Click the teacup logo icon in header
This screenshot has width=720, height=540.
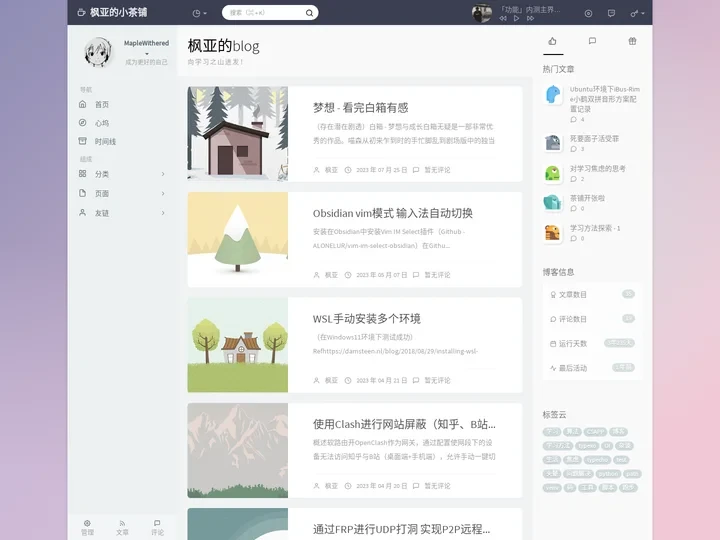tap(81, 12)
